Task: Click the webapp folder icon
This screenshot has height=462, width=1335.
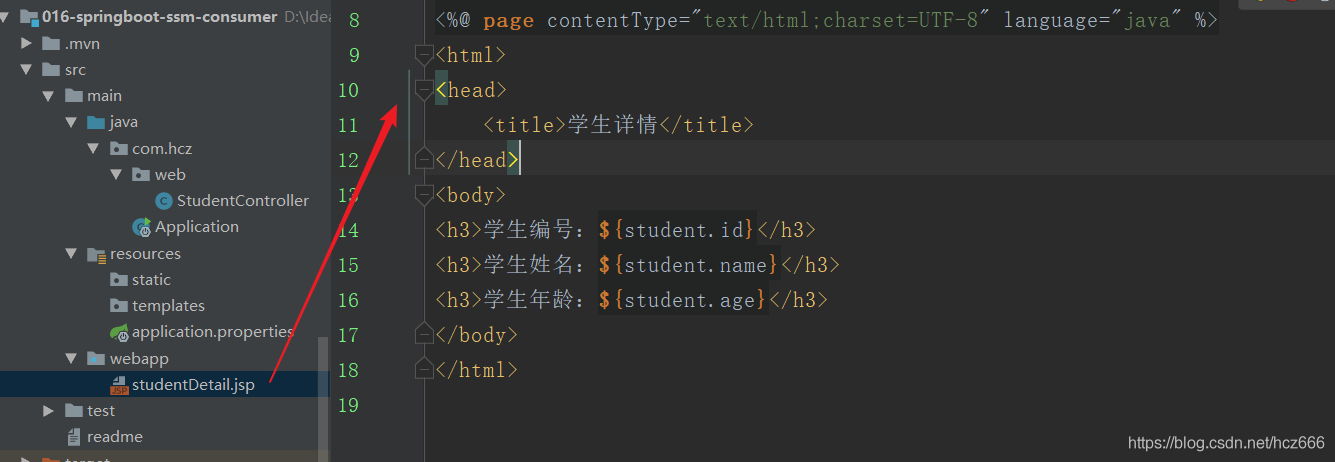Action: pos(96,358)
